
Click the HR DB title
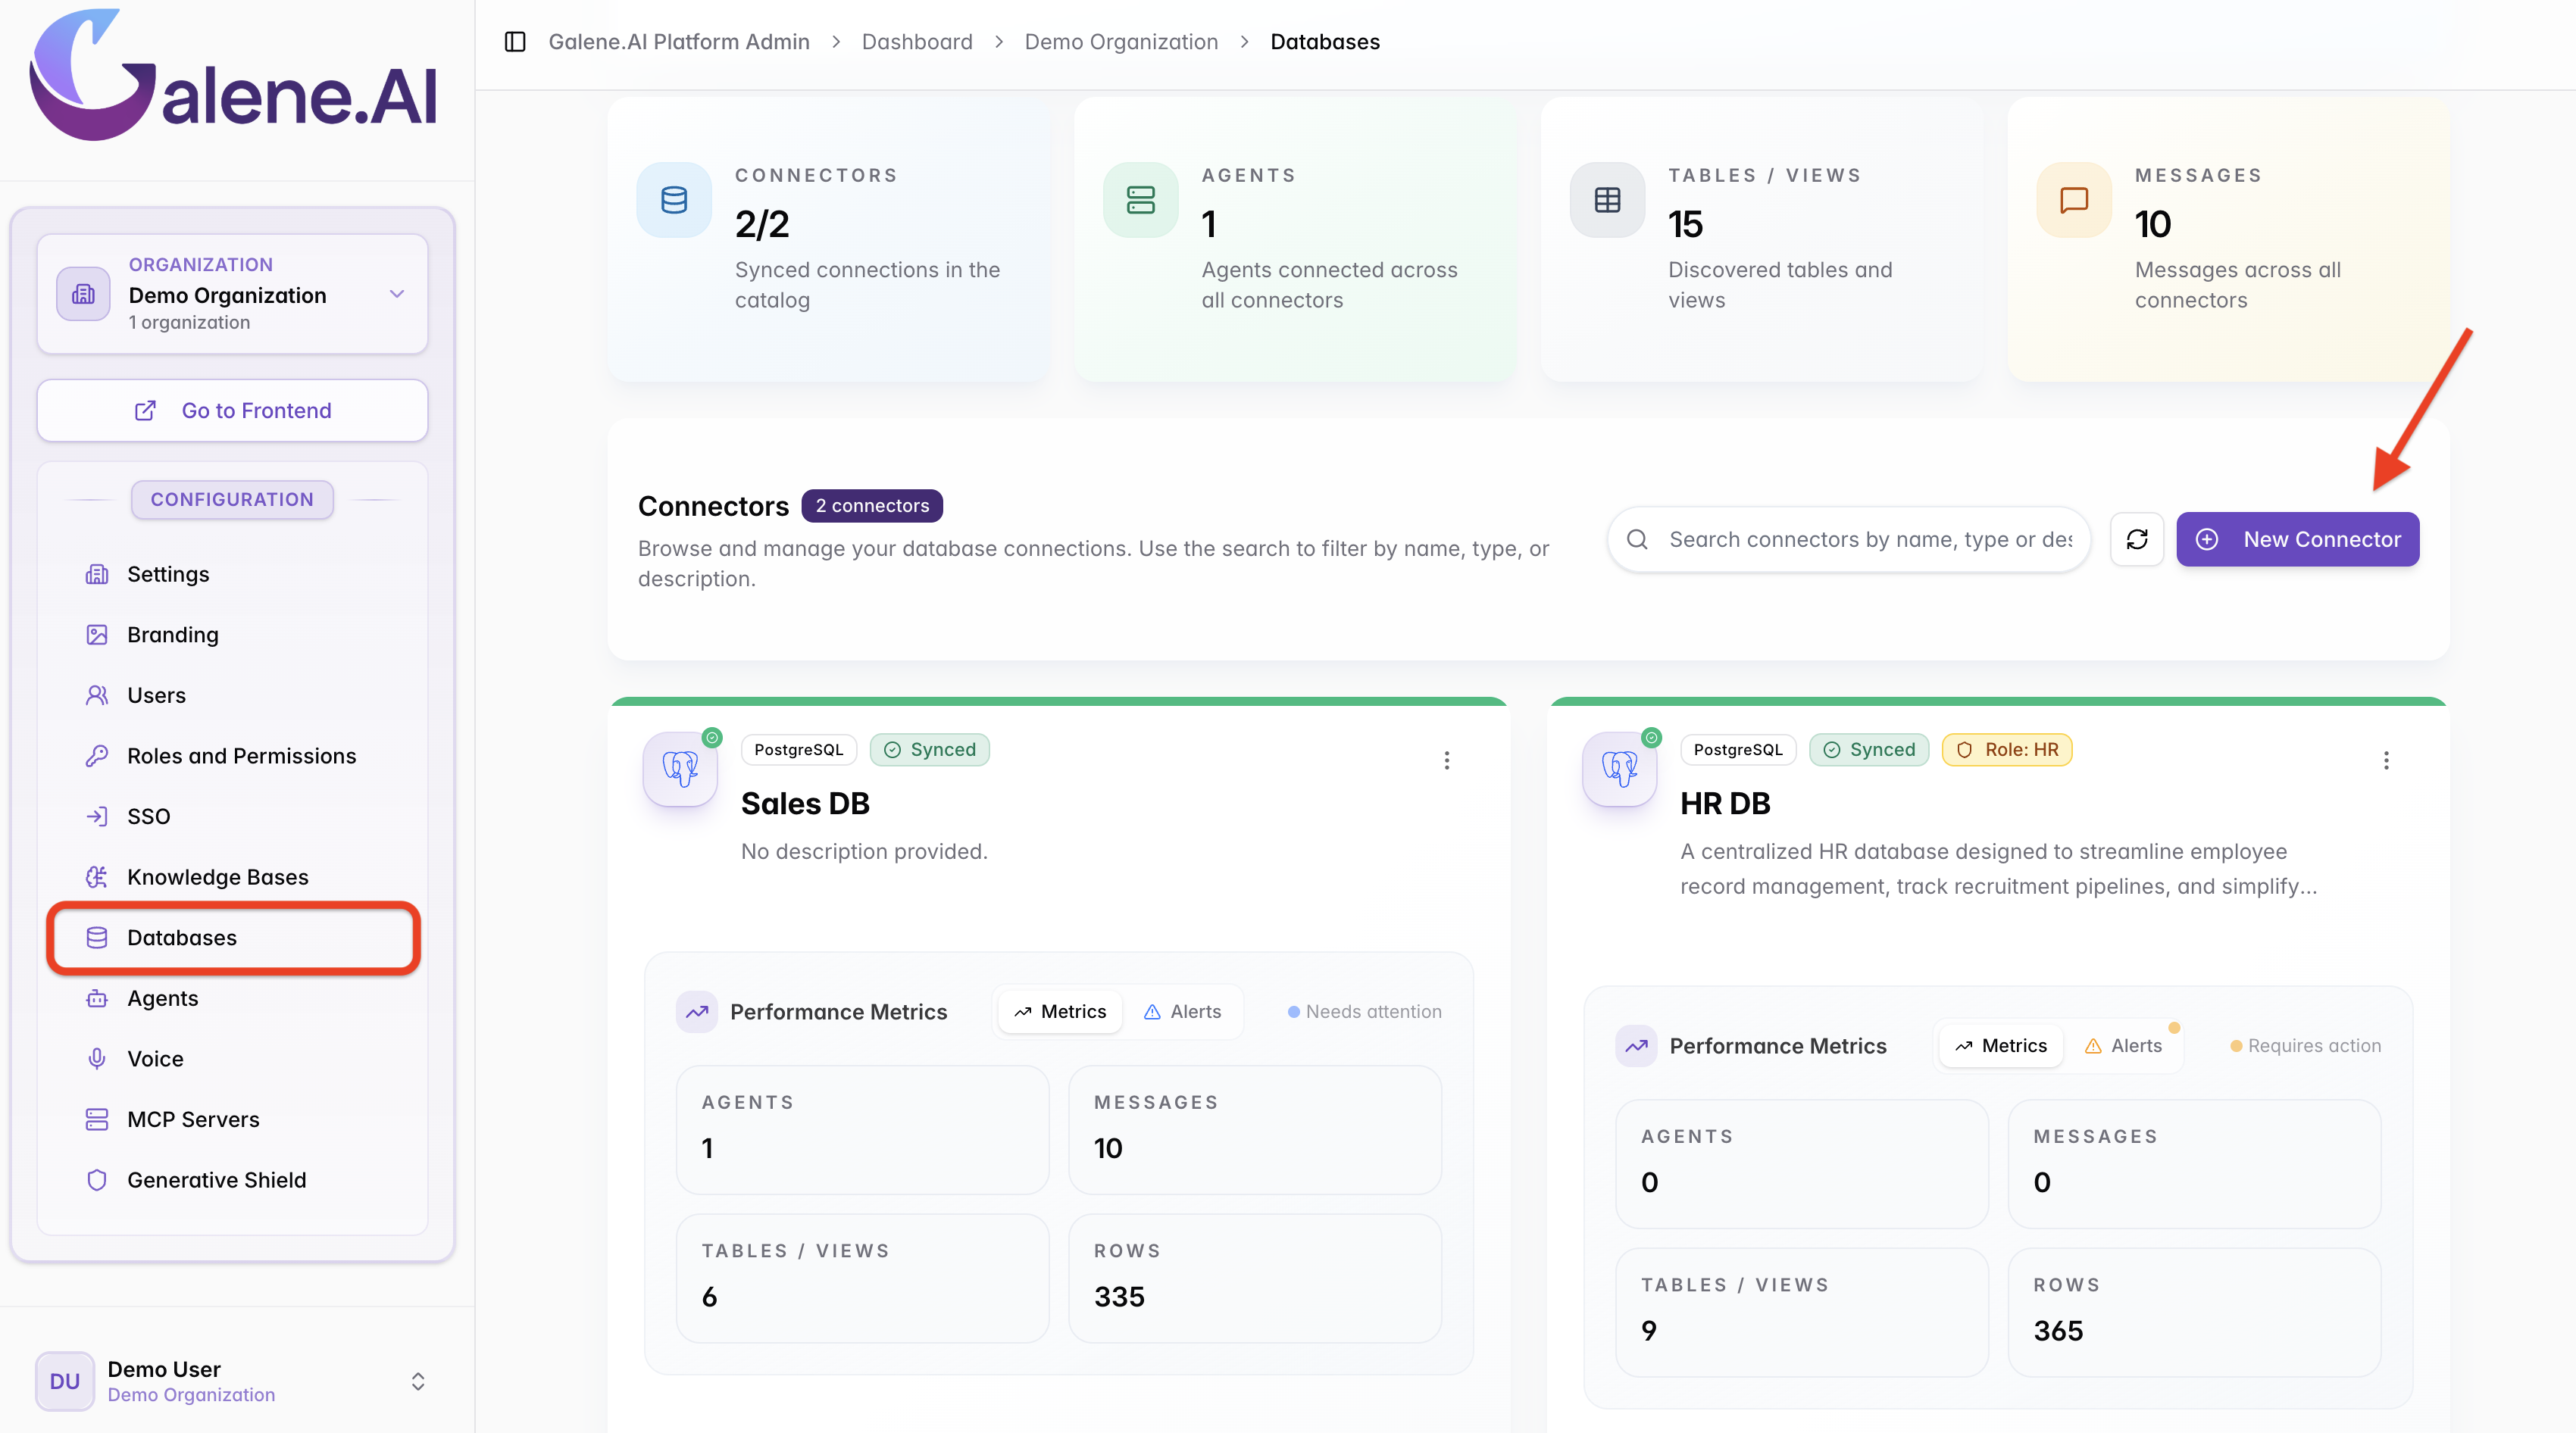[x=1725, y=804]
